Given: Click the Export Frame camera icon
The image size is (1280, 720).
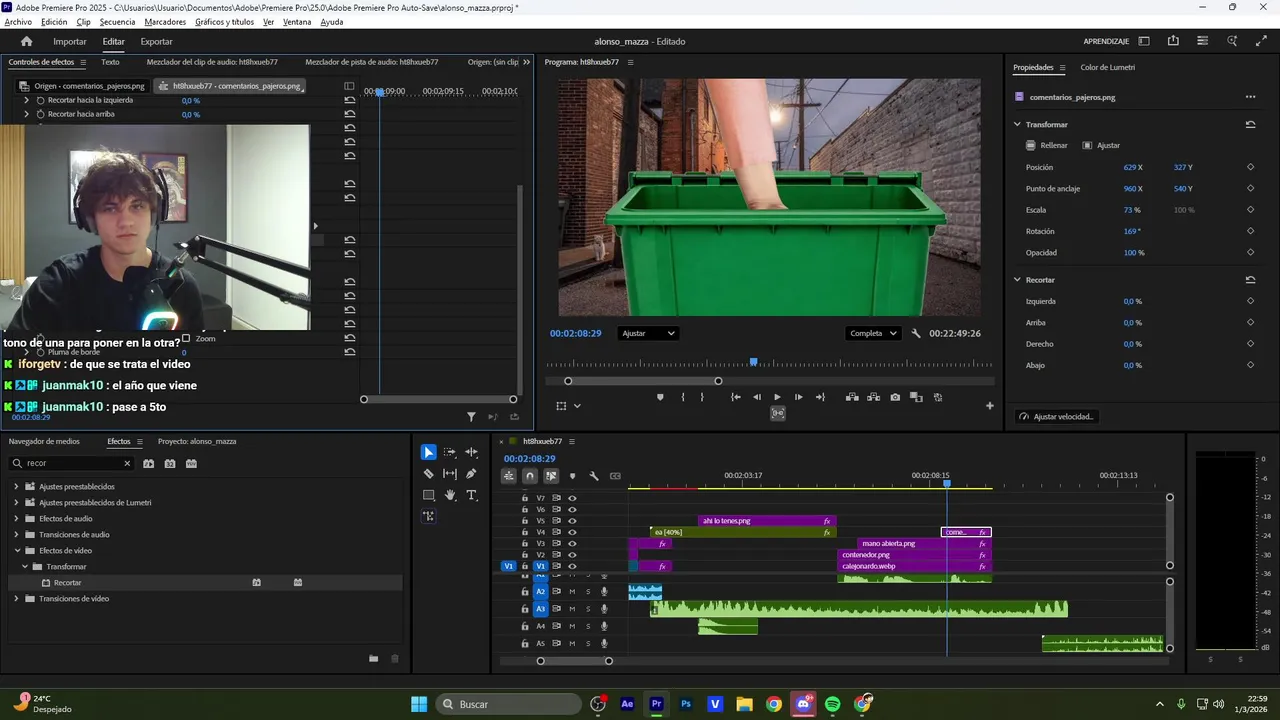Looking at the screenshot, I should (894, 397).
